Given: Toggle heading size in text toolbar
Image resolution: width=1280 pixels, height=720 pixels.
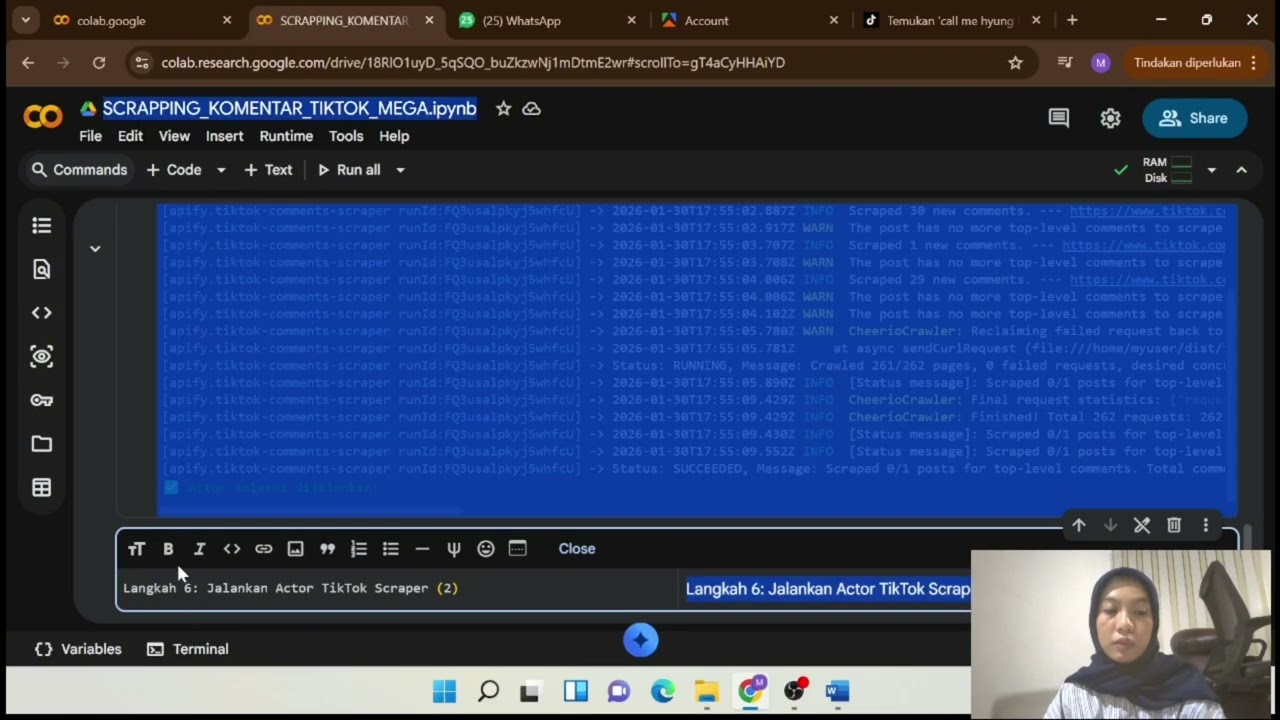Looking at the screenshot, I should click(137, 549).
